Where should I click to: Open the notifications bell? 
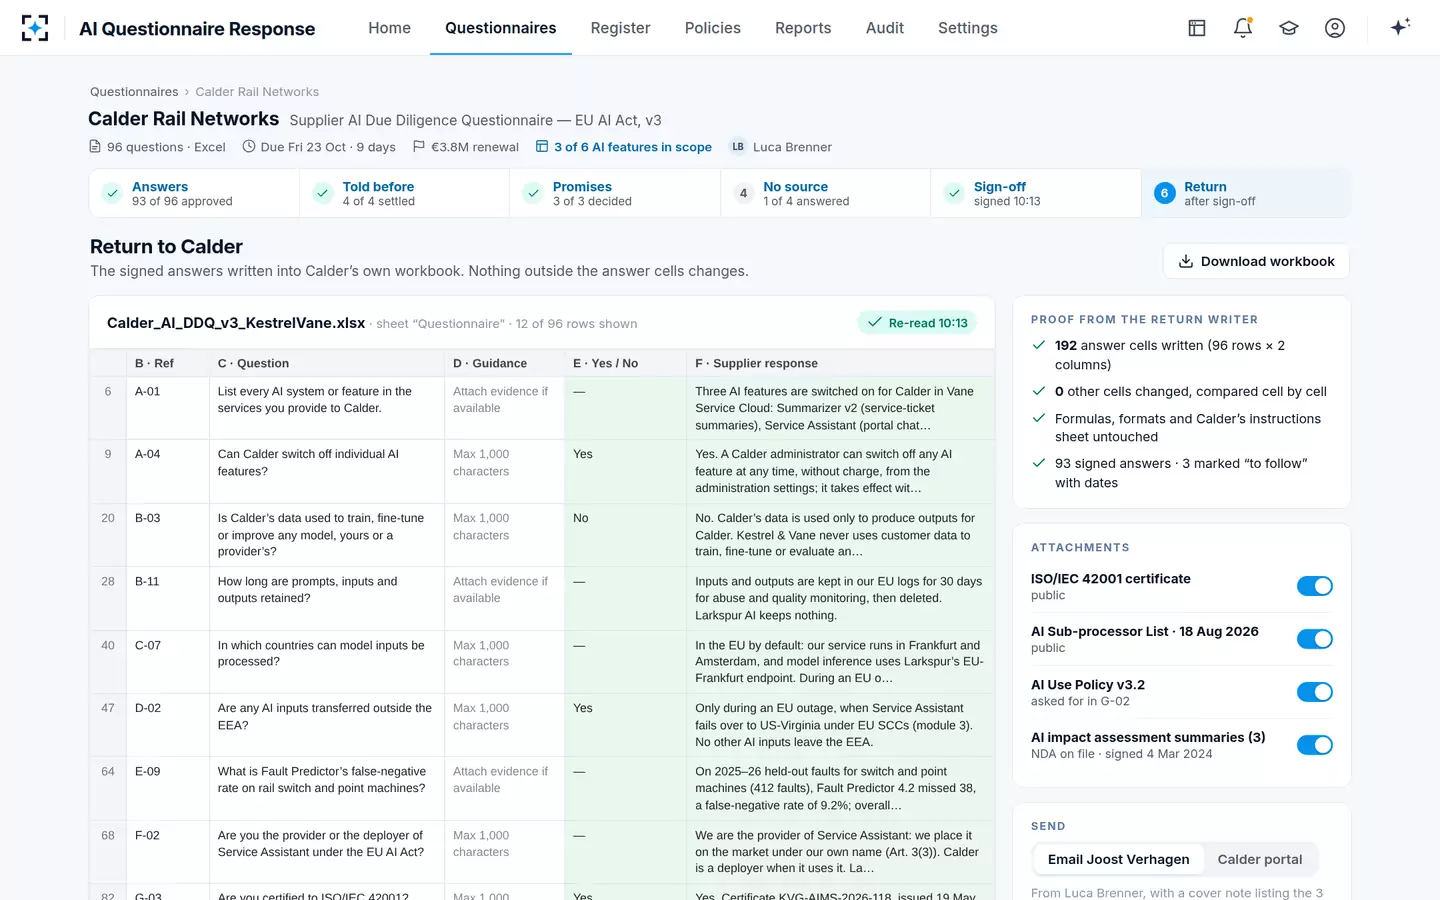click(1243, 28)
